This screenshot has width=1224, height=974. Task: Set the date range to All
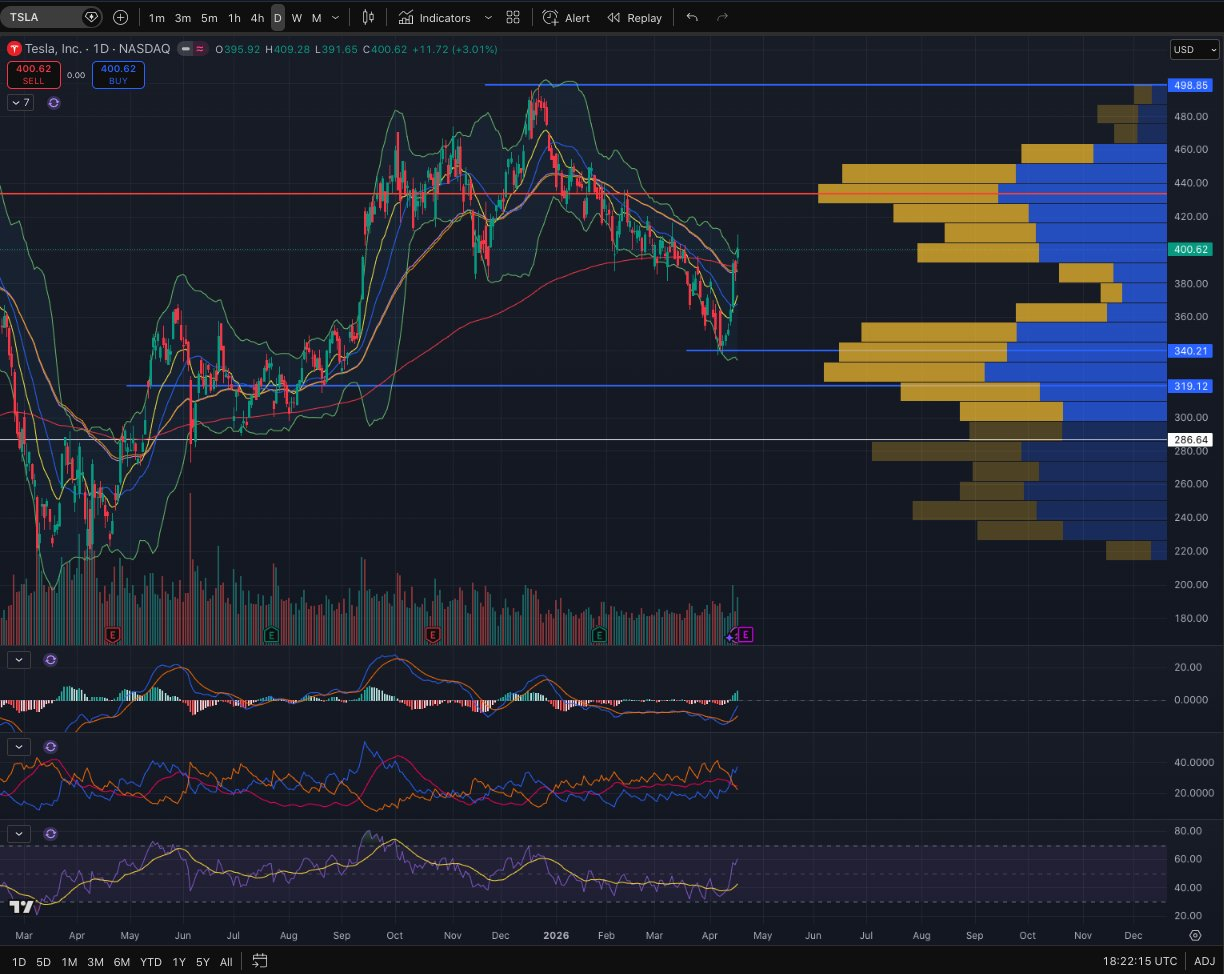coord(226,961)
